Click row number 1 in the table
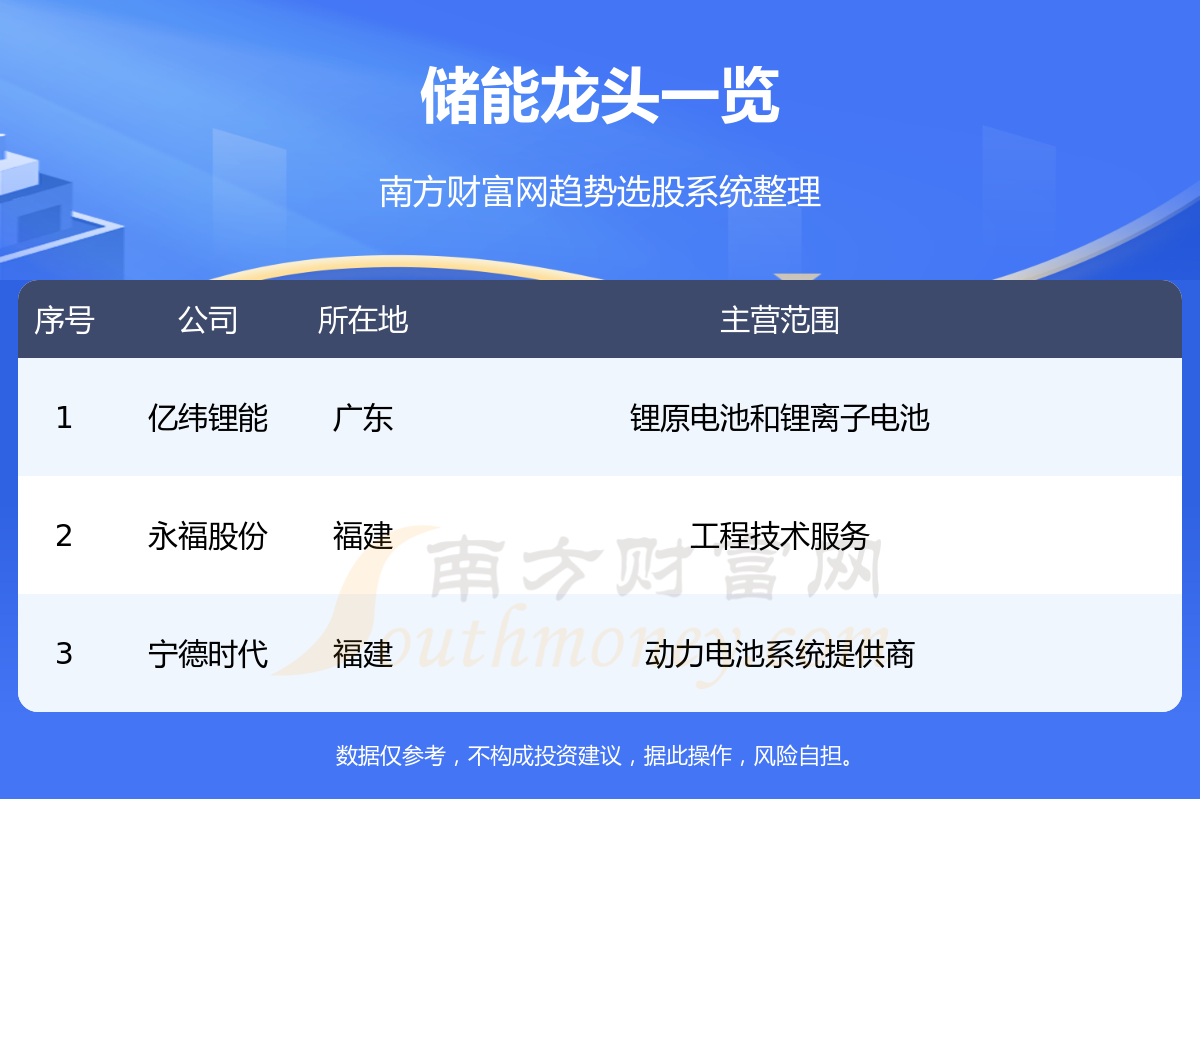1200x1050 pixels. coord(64,418)
